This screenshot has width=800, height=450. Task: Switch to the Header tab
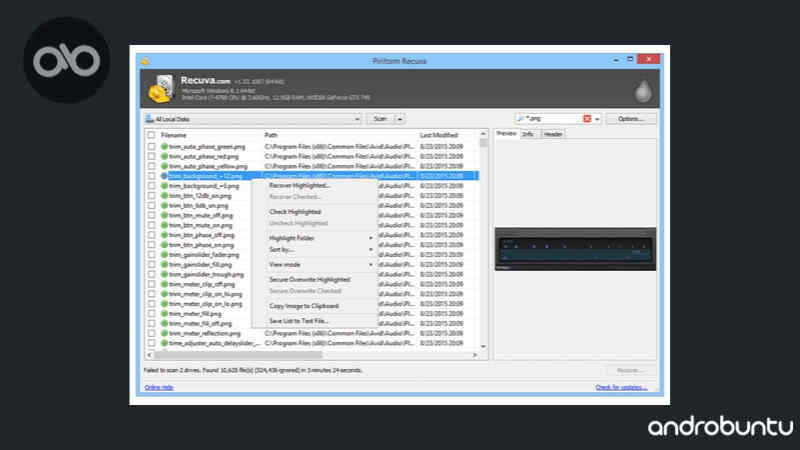coord(553,134)
